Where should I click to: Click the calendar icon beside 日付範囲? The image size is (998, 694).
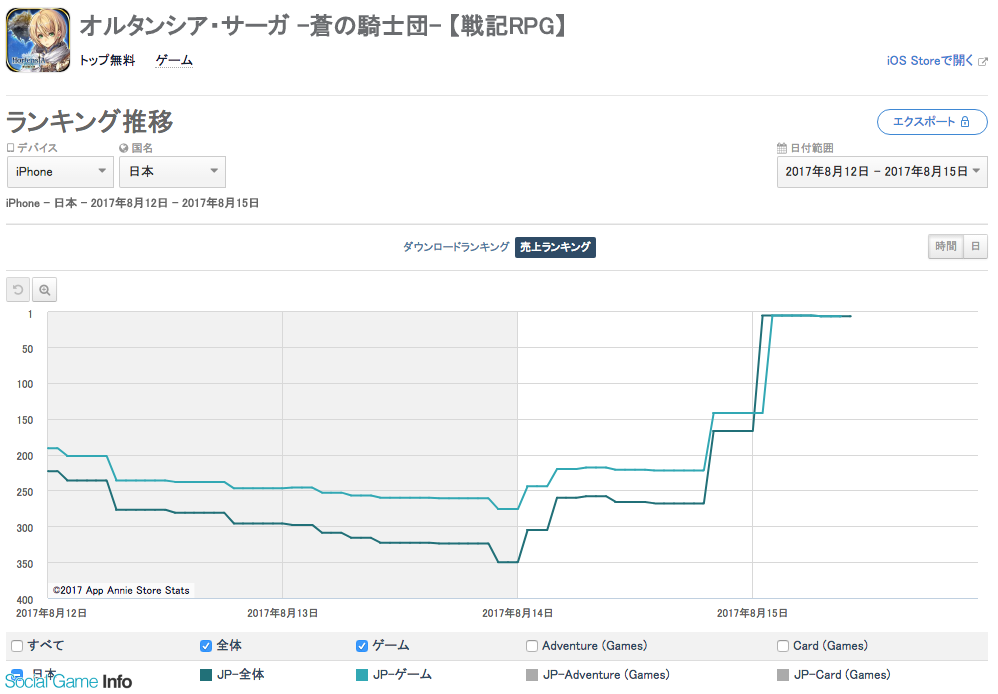point(782,148)
